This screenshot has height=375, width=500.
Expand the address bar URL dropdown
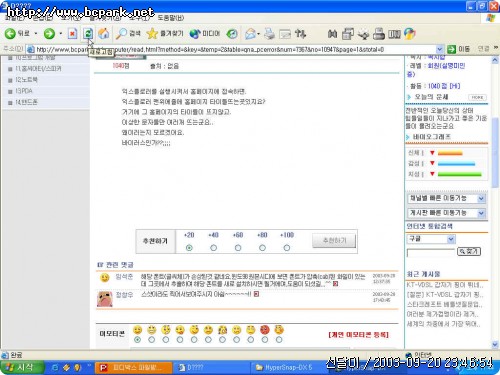(440, 49)
